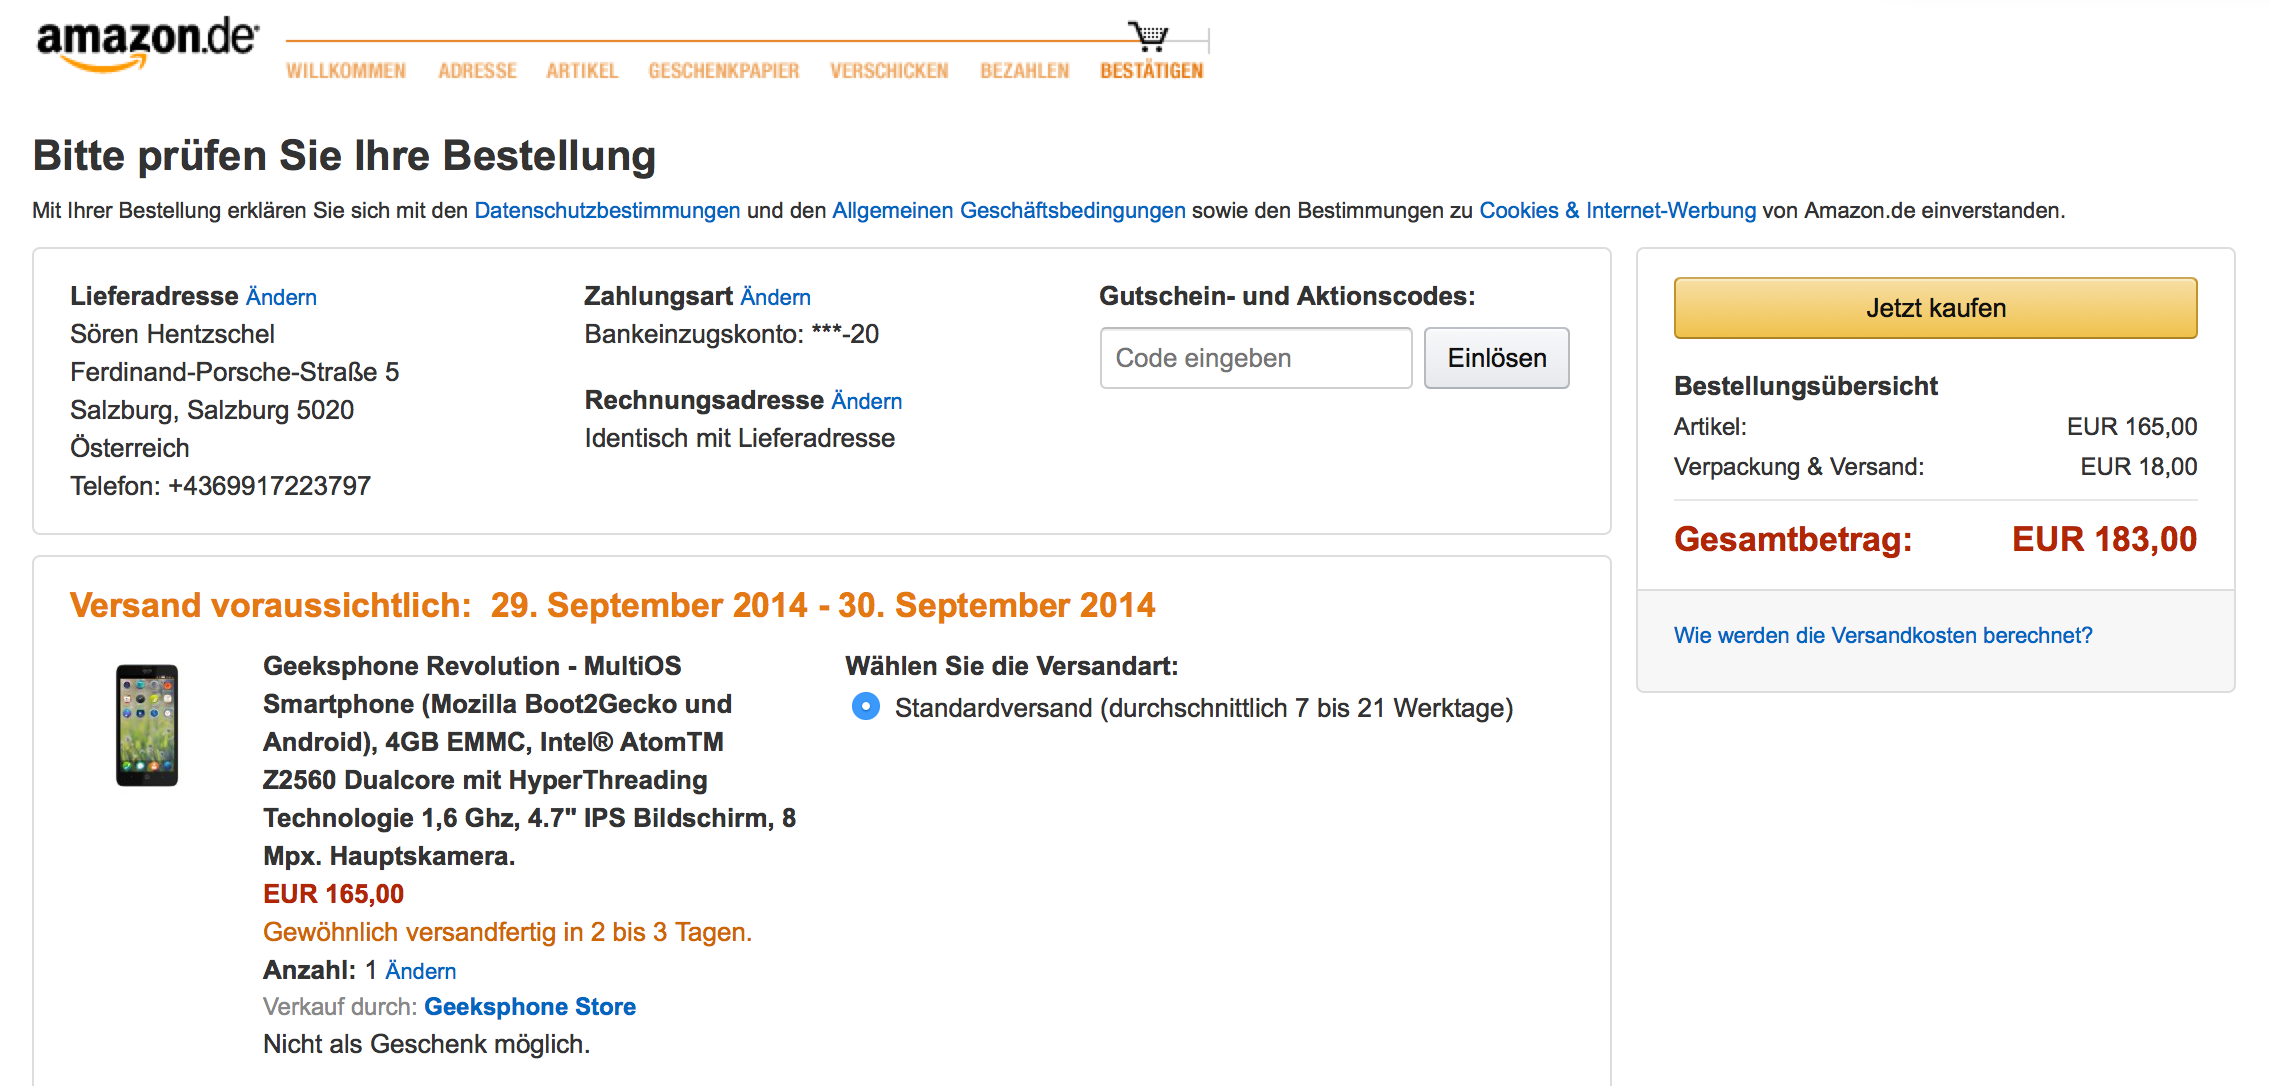2270x1086 pixels.
Task: Change the Zahlungsart via Ändern link
Action: (775, 297)
